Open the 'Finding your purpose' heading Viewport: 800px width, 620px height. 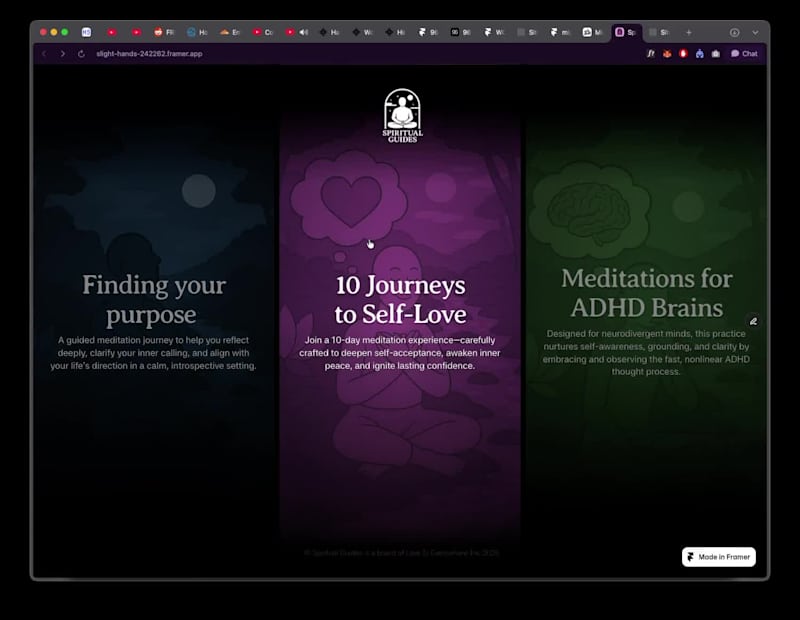coord(153,300)
